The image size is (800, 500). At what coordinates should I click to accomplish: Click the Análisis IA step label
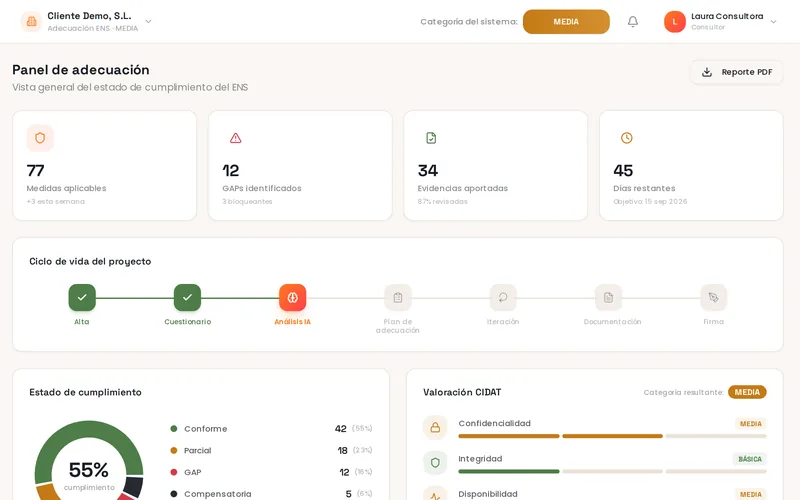[292, 322]
